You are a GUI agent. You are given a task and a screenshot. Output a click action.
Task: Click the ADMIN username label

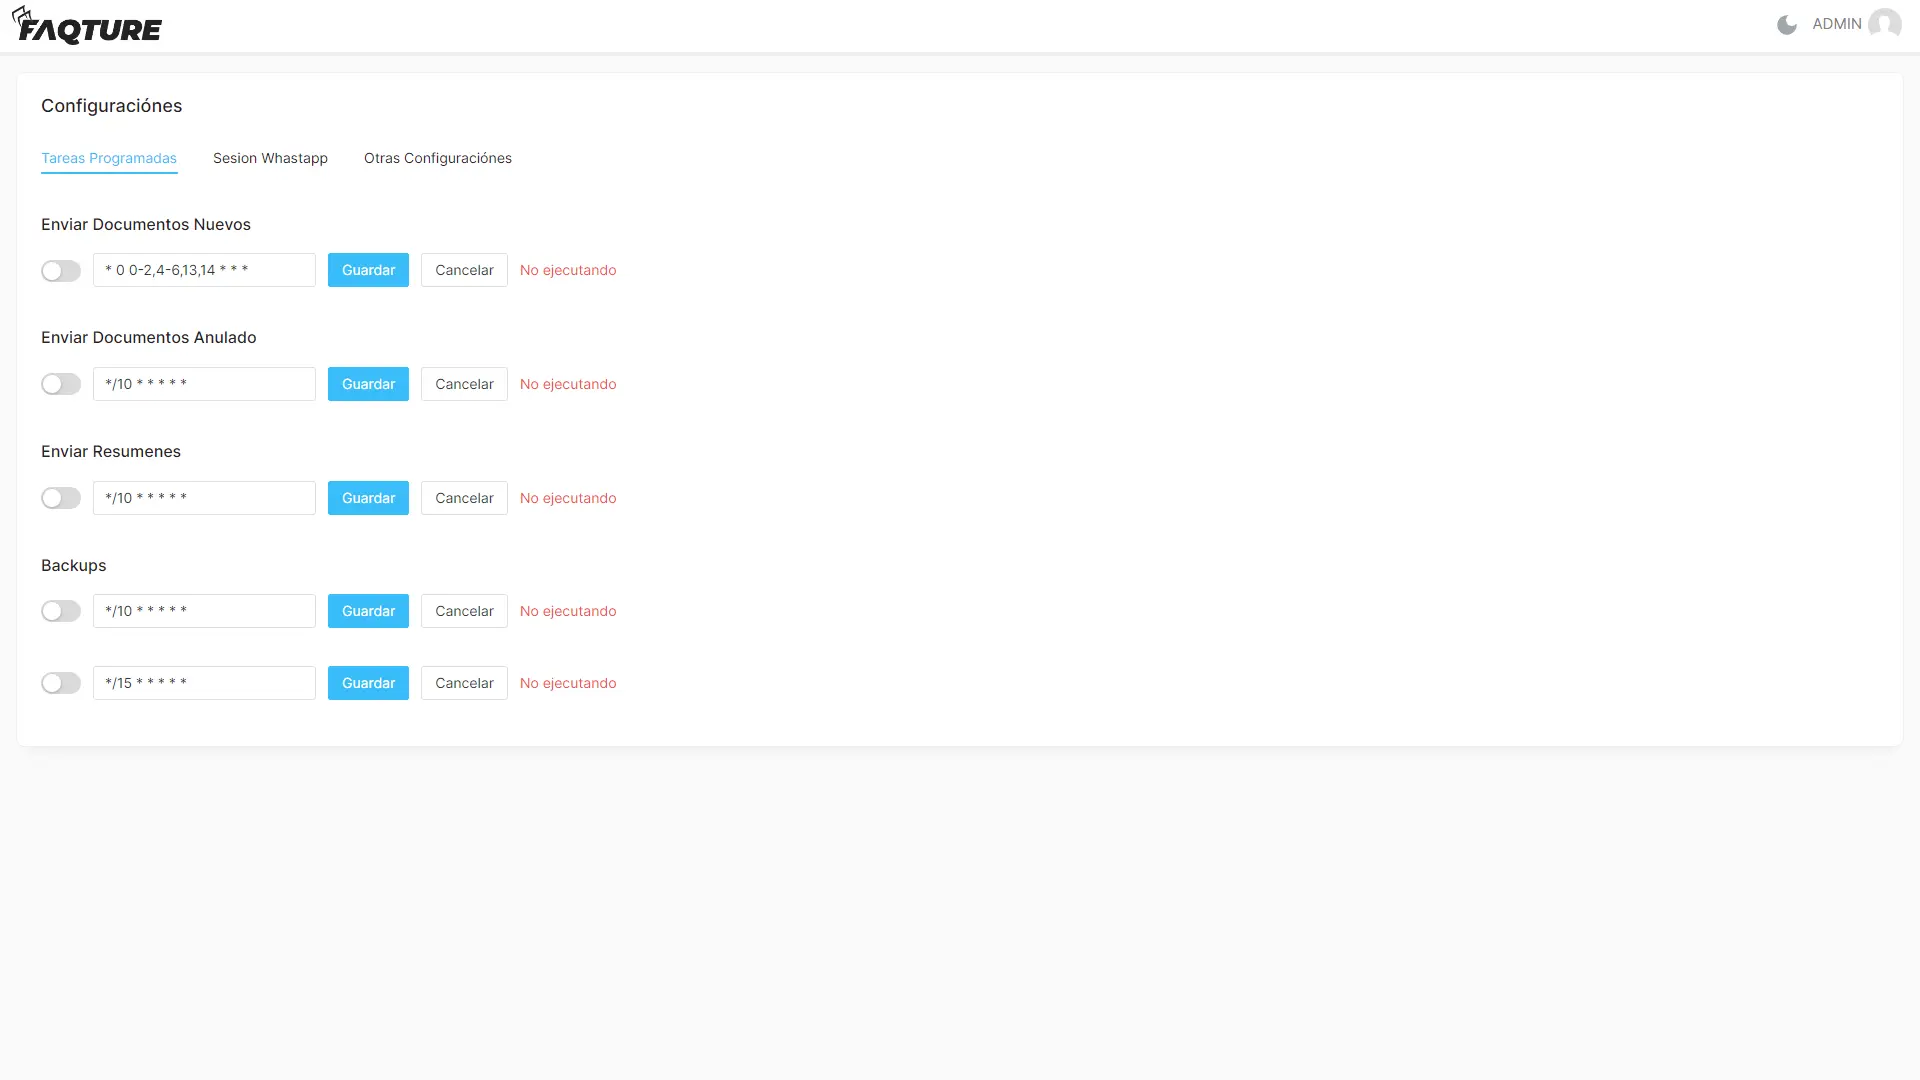[x=1836, y=24]
